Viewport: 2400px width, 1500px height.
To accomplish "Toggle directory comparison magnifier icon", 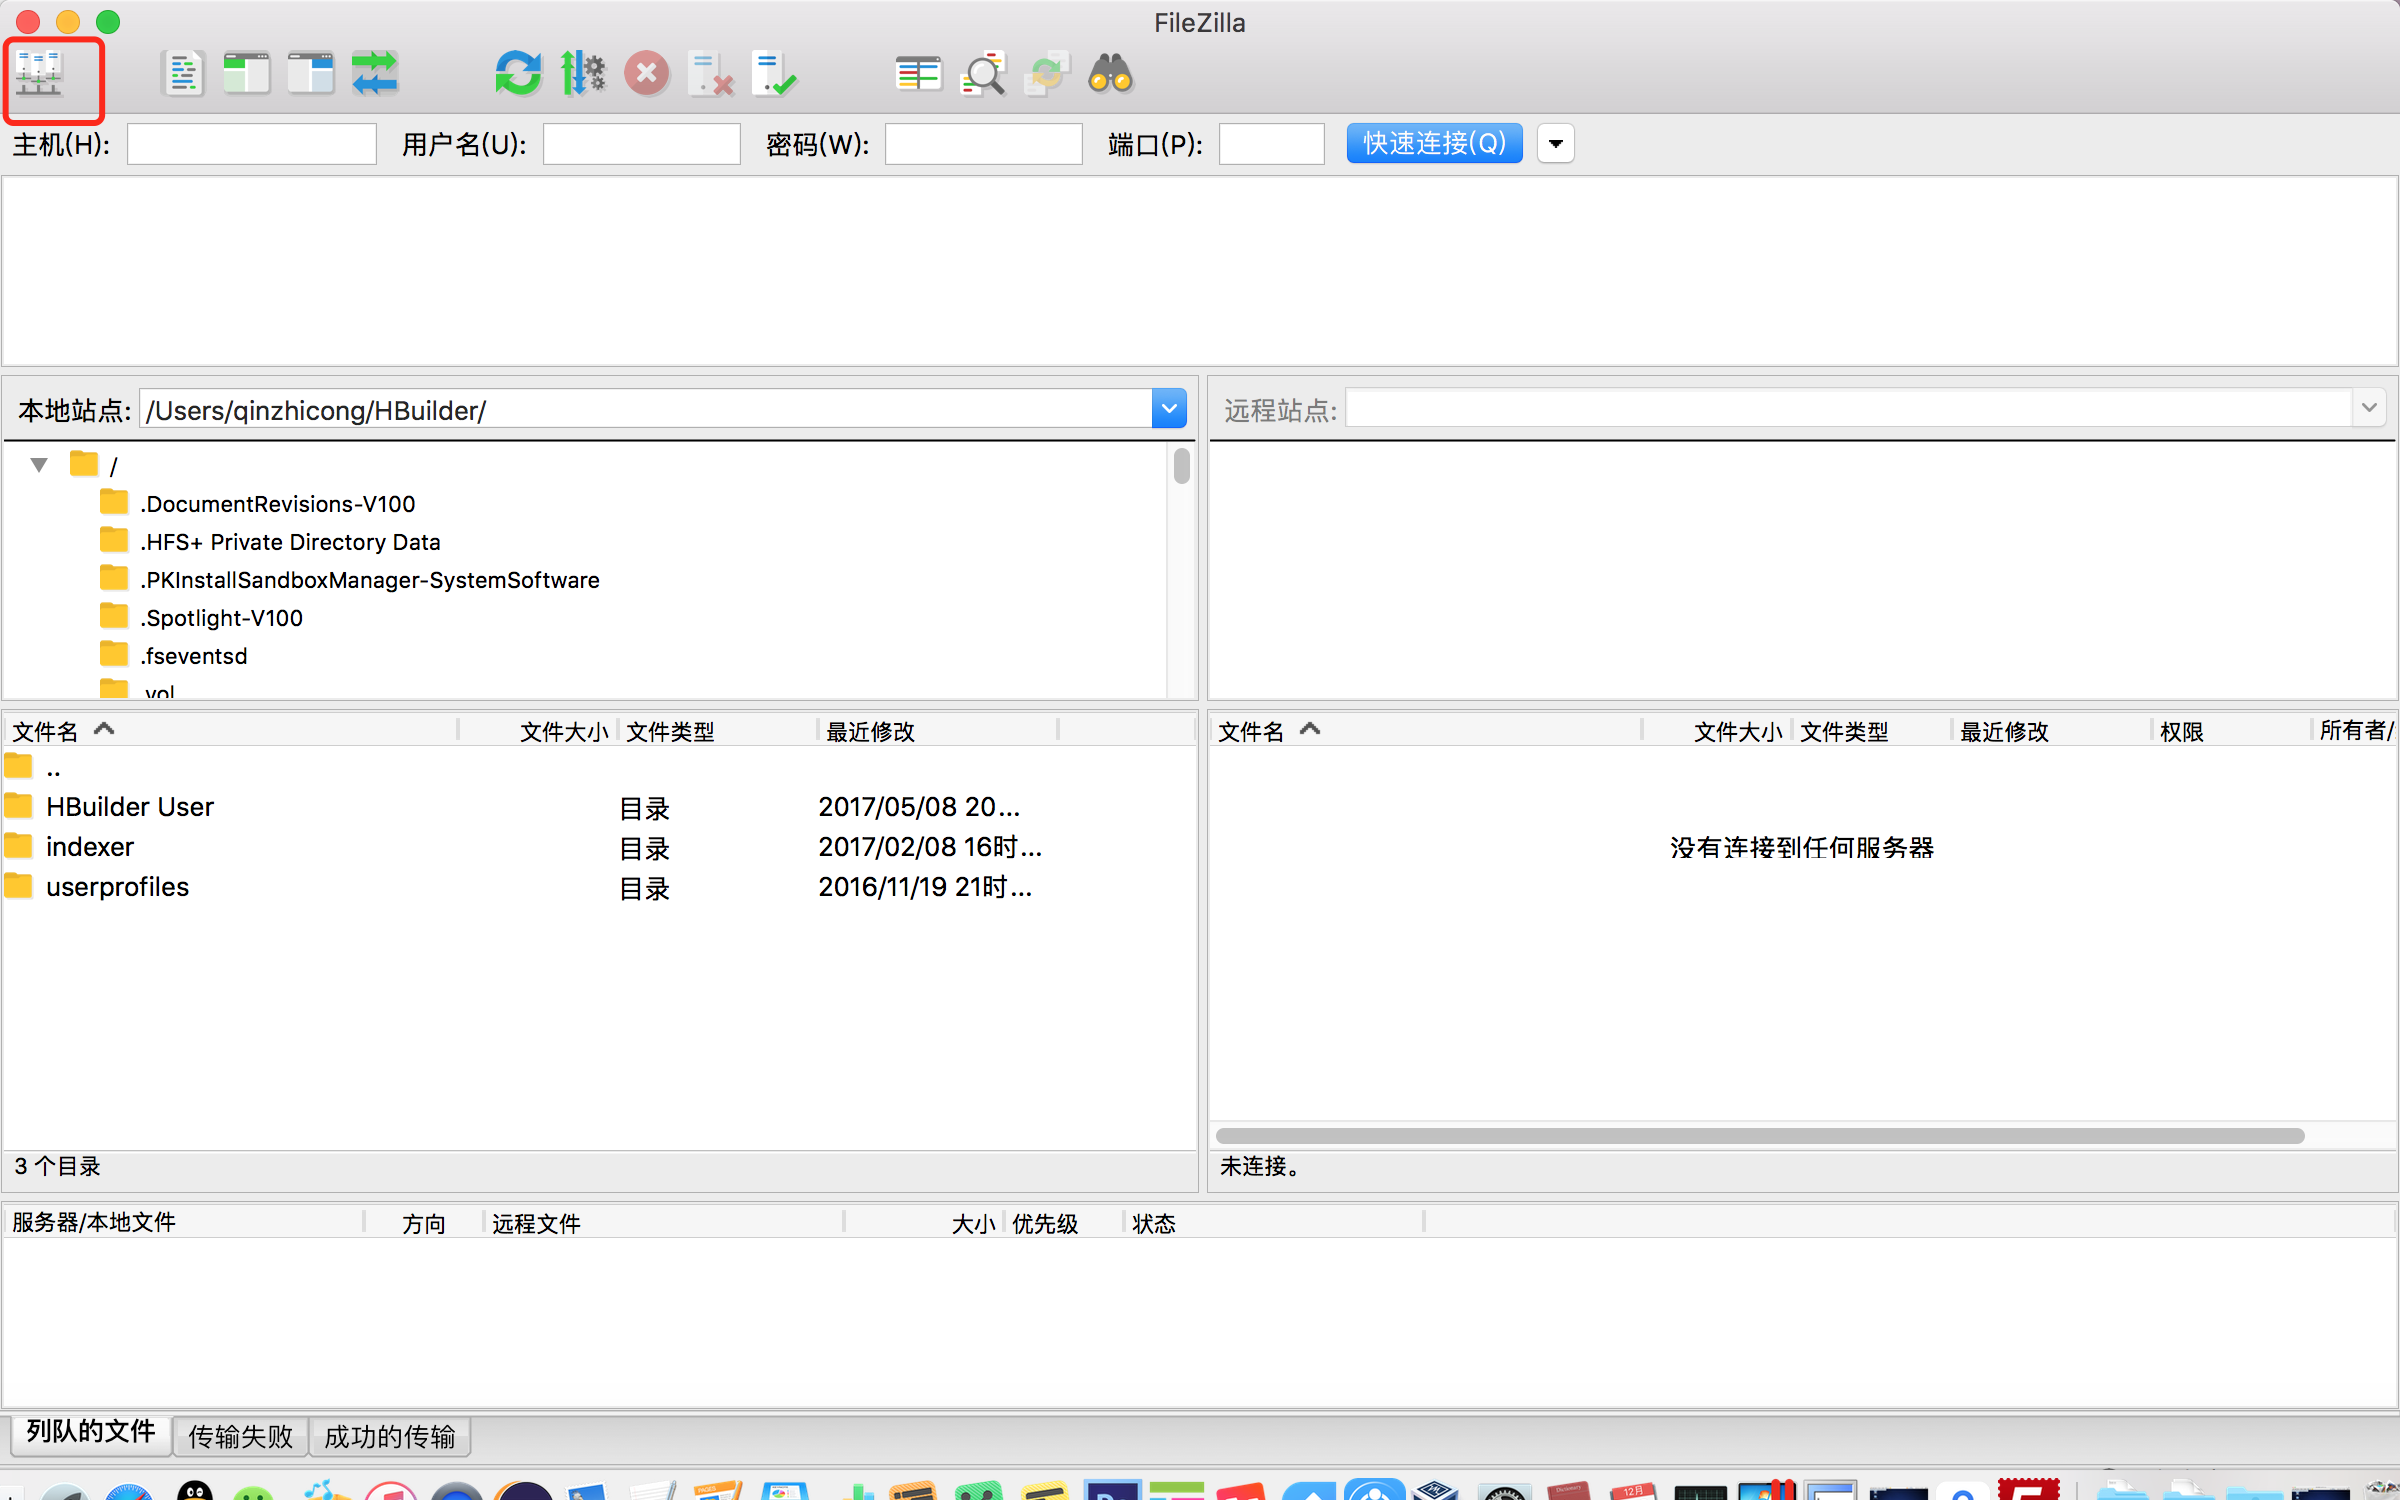I will point(983,75).
